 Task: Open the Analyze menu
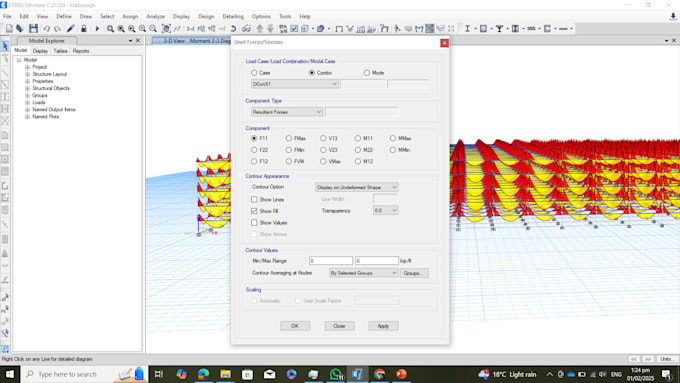155,16
